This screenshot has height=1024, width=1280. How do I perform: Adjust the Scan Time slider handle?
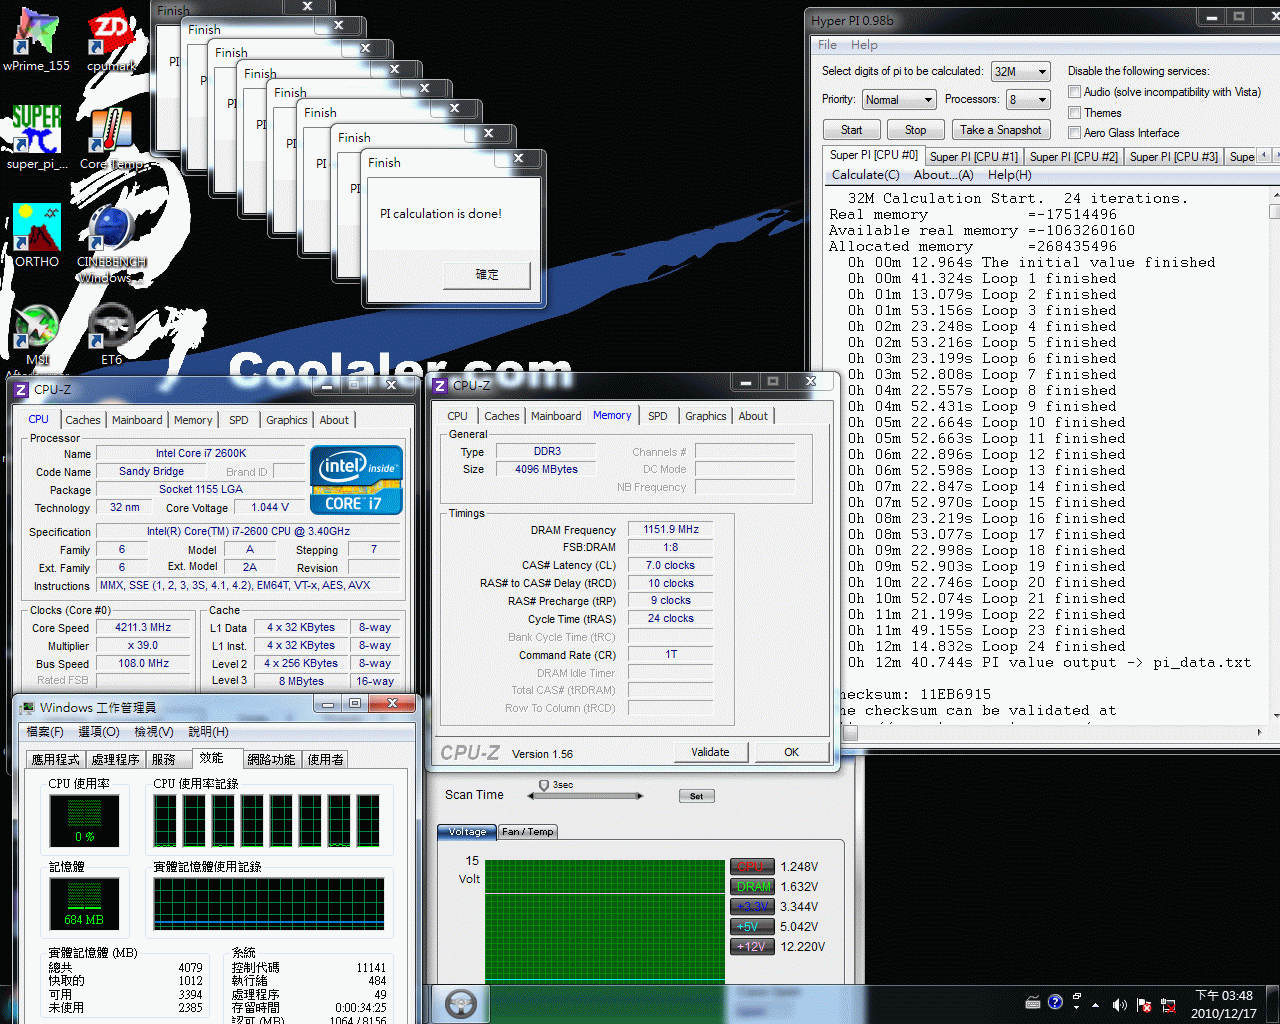(544, 786)
